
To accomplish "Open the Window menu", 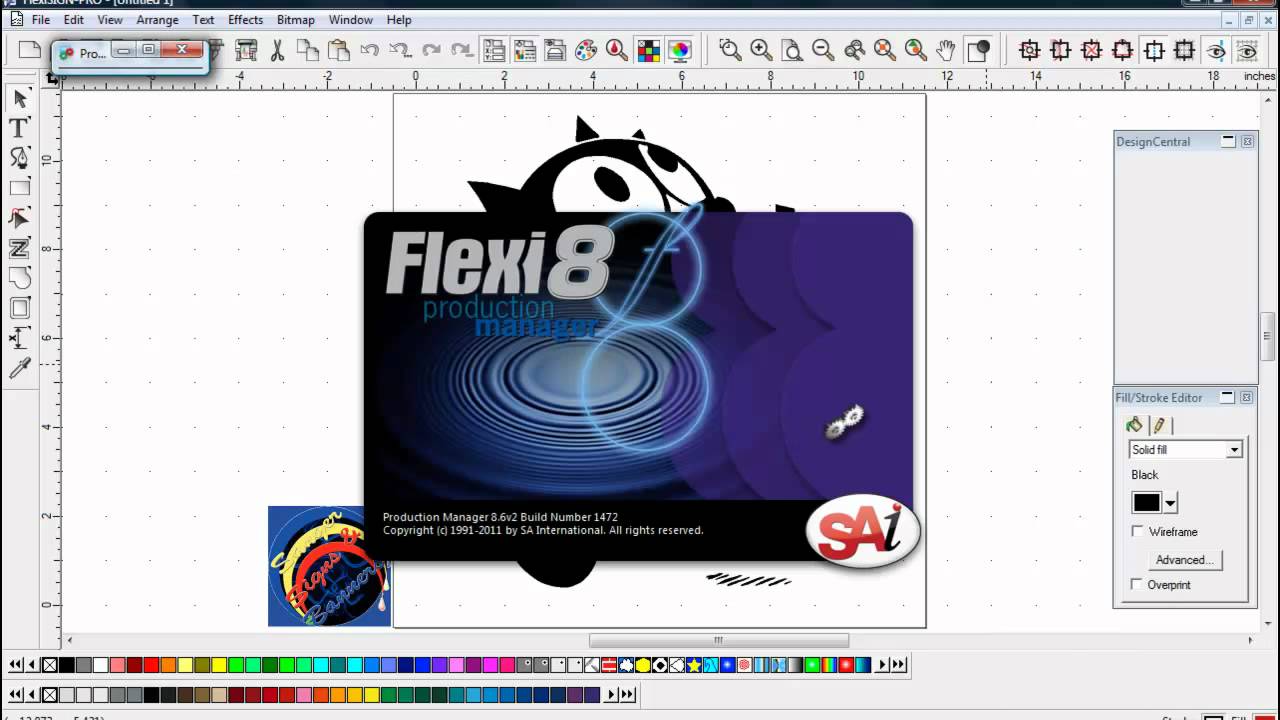I will click(351, 20).
